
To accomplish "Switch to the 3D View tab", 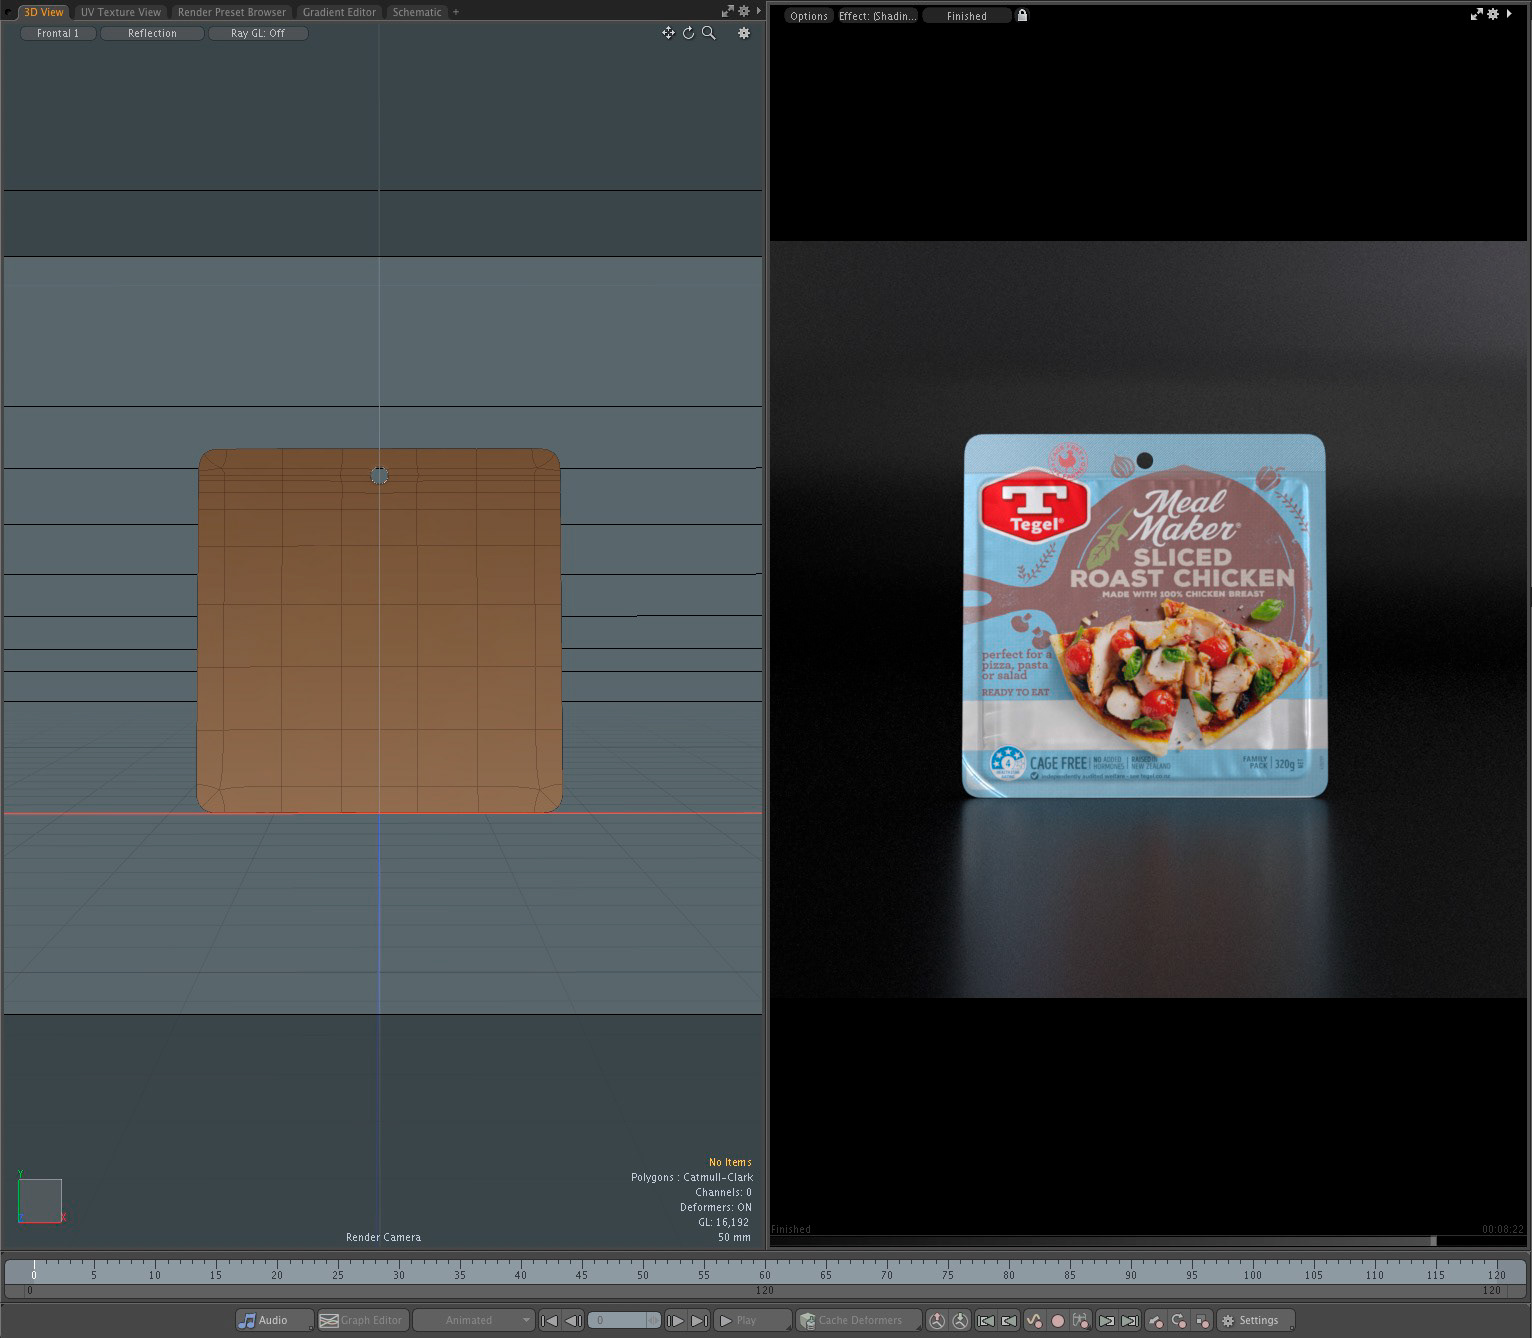I will coord(43,12).
